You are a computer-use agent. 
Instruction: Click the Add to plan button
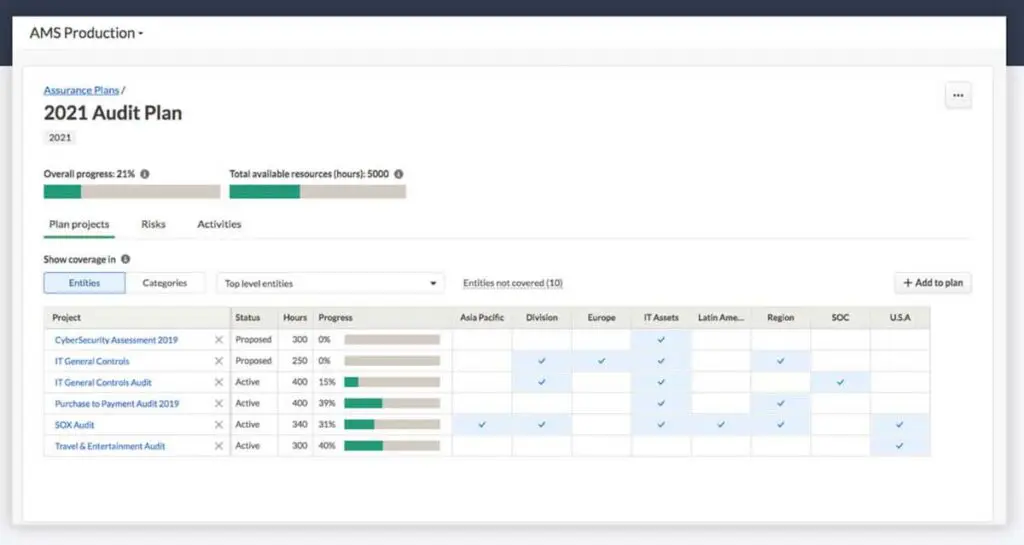pyautogui.click(x=932, y=283)
